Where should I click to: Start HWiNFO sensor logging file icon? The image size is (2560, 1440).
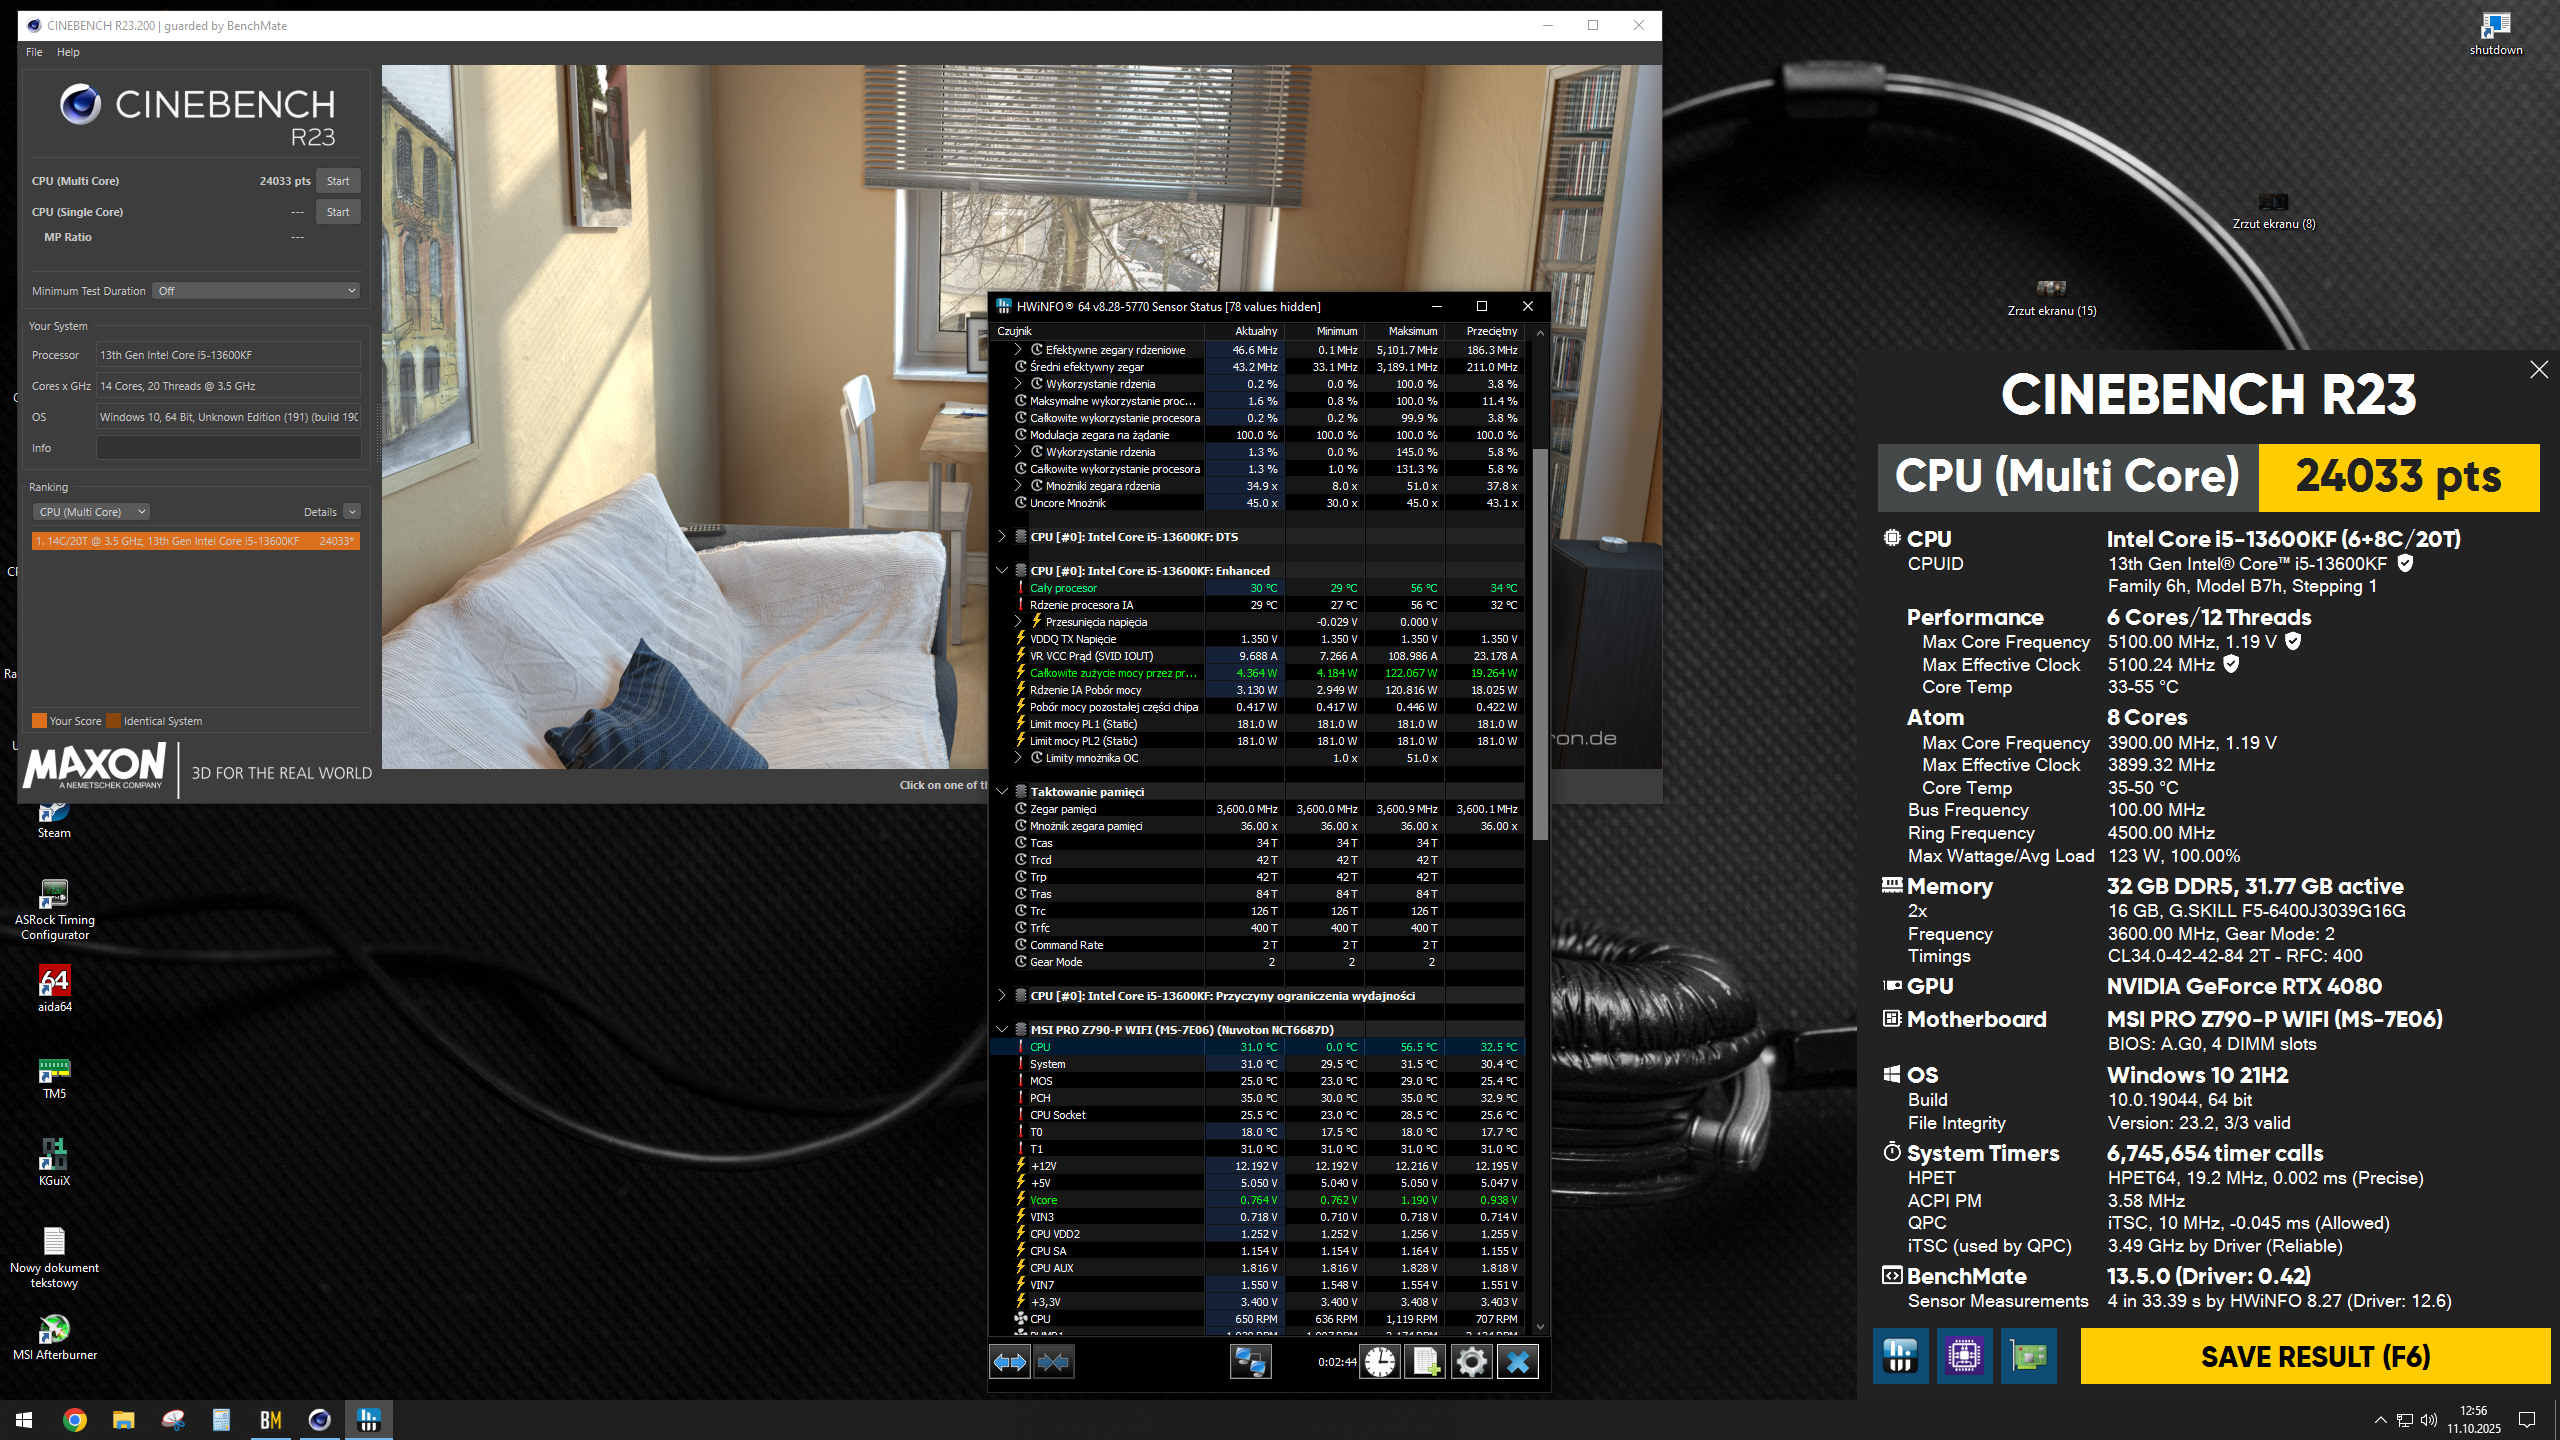coord(1425,1361)
